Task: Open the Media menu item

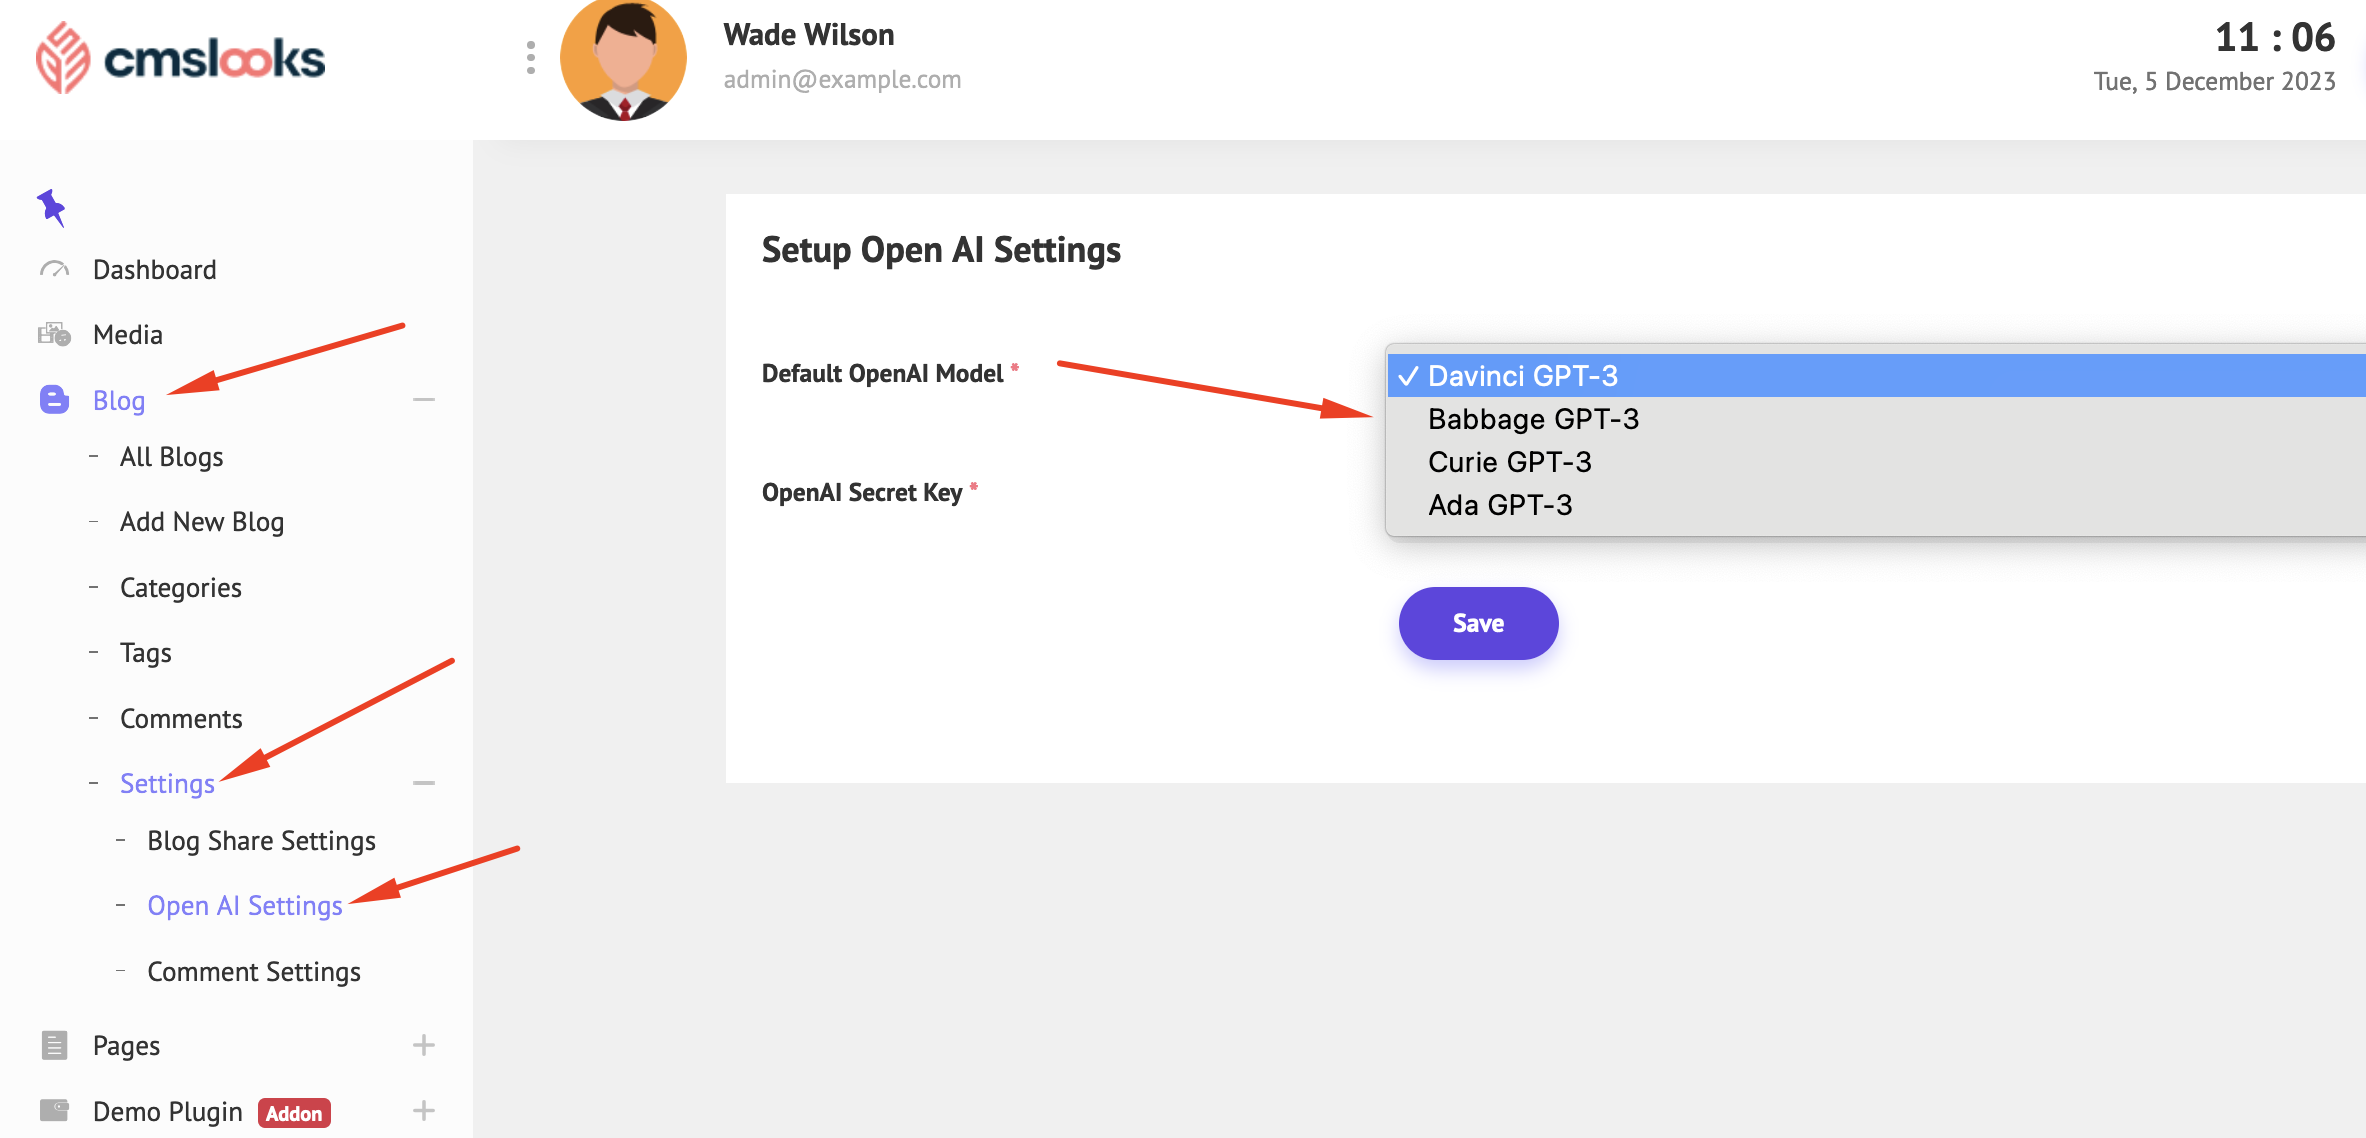Action: point(127,335)
